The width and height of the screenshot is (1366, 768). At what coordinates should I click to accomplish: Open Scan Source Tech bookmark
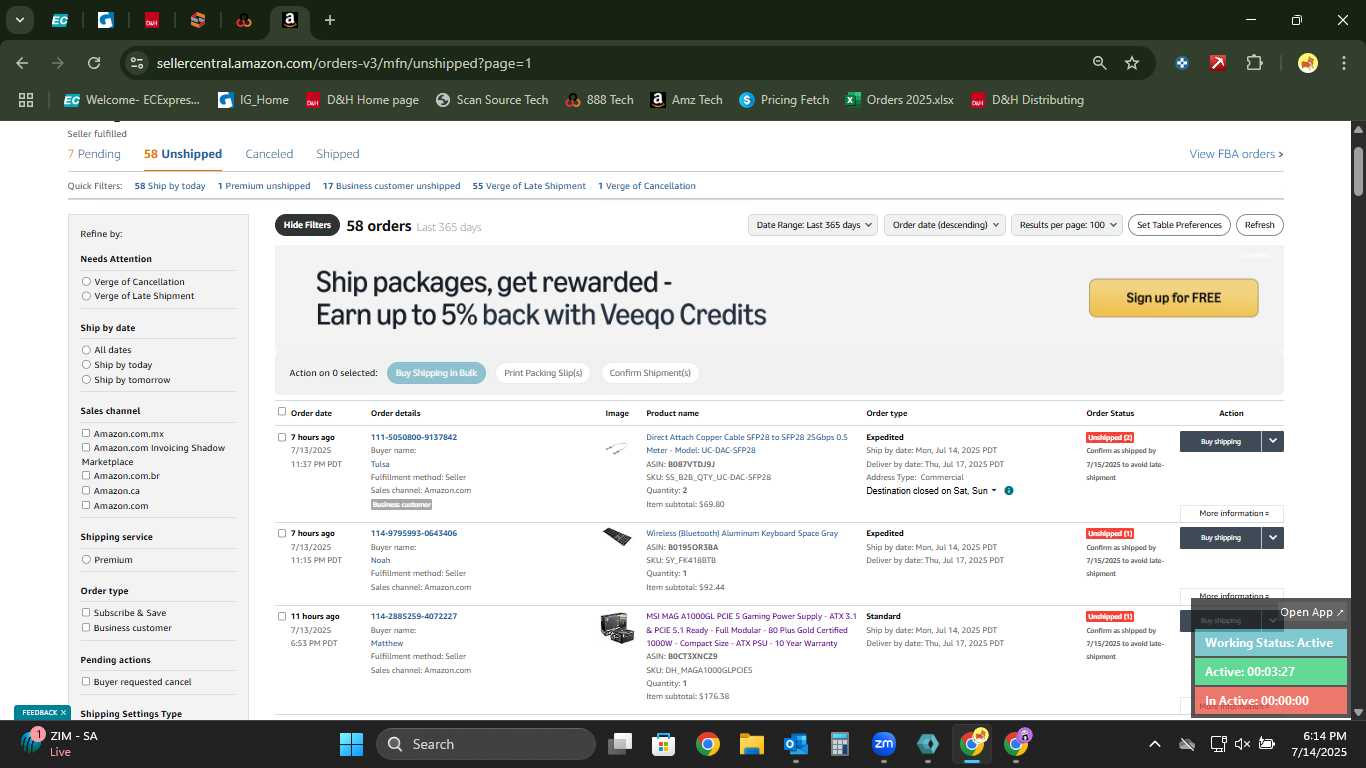492,100
